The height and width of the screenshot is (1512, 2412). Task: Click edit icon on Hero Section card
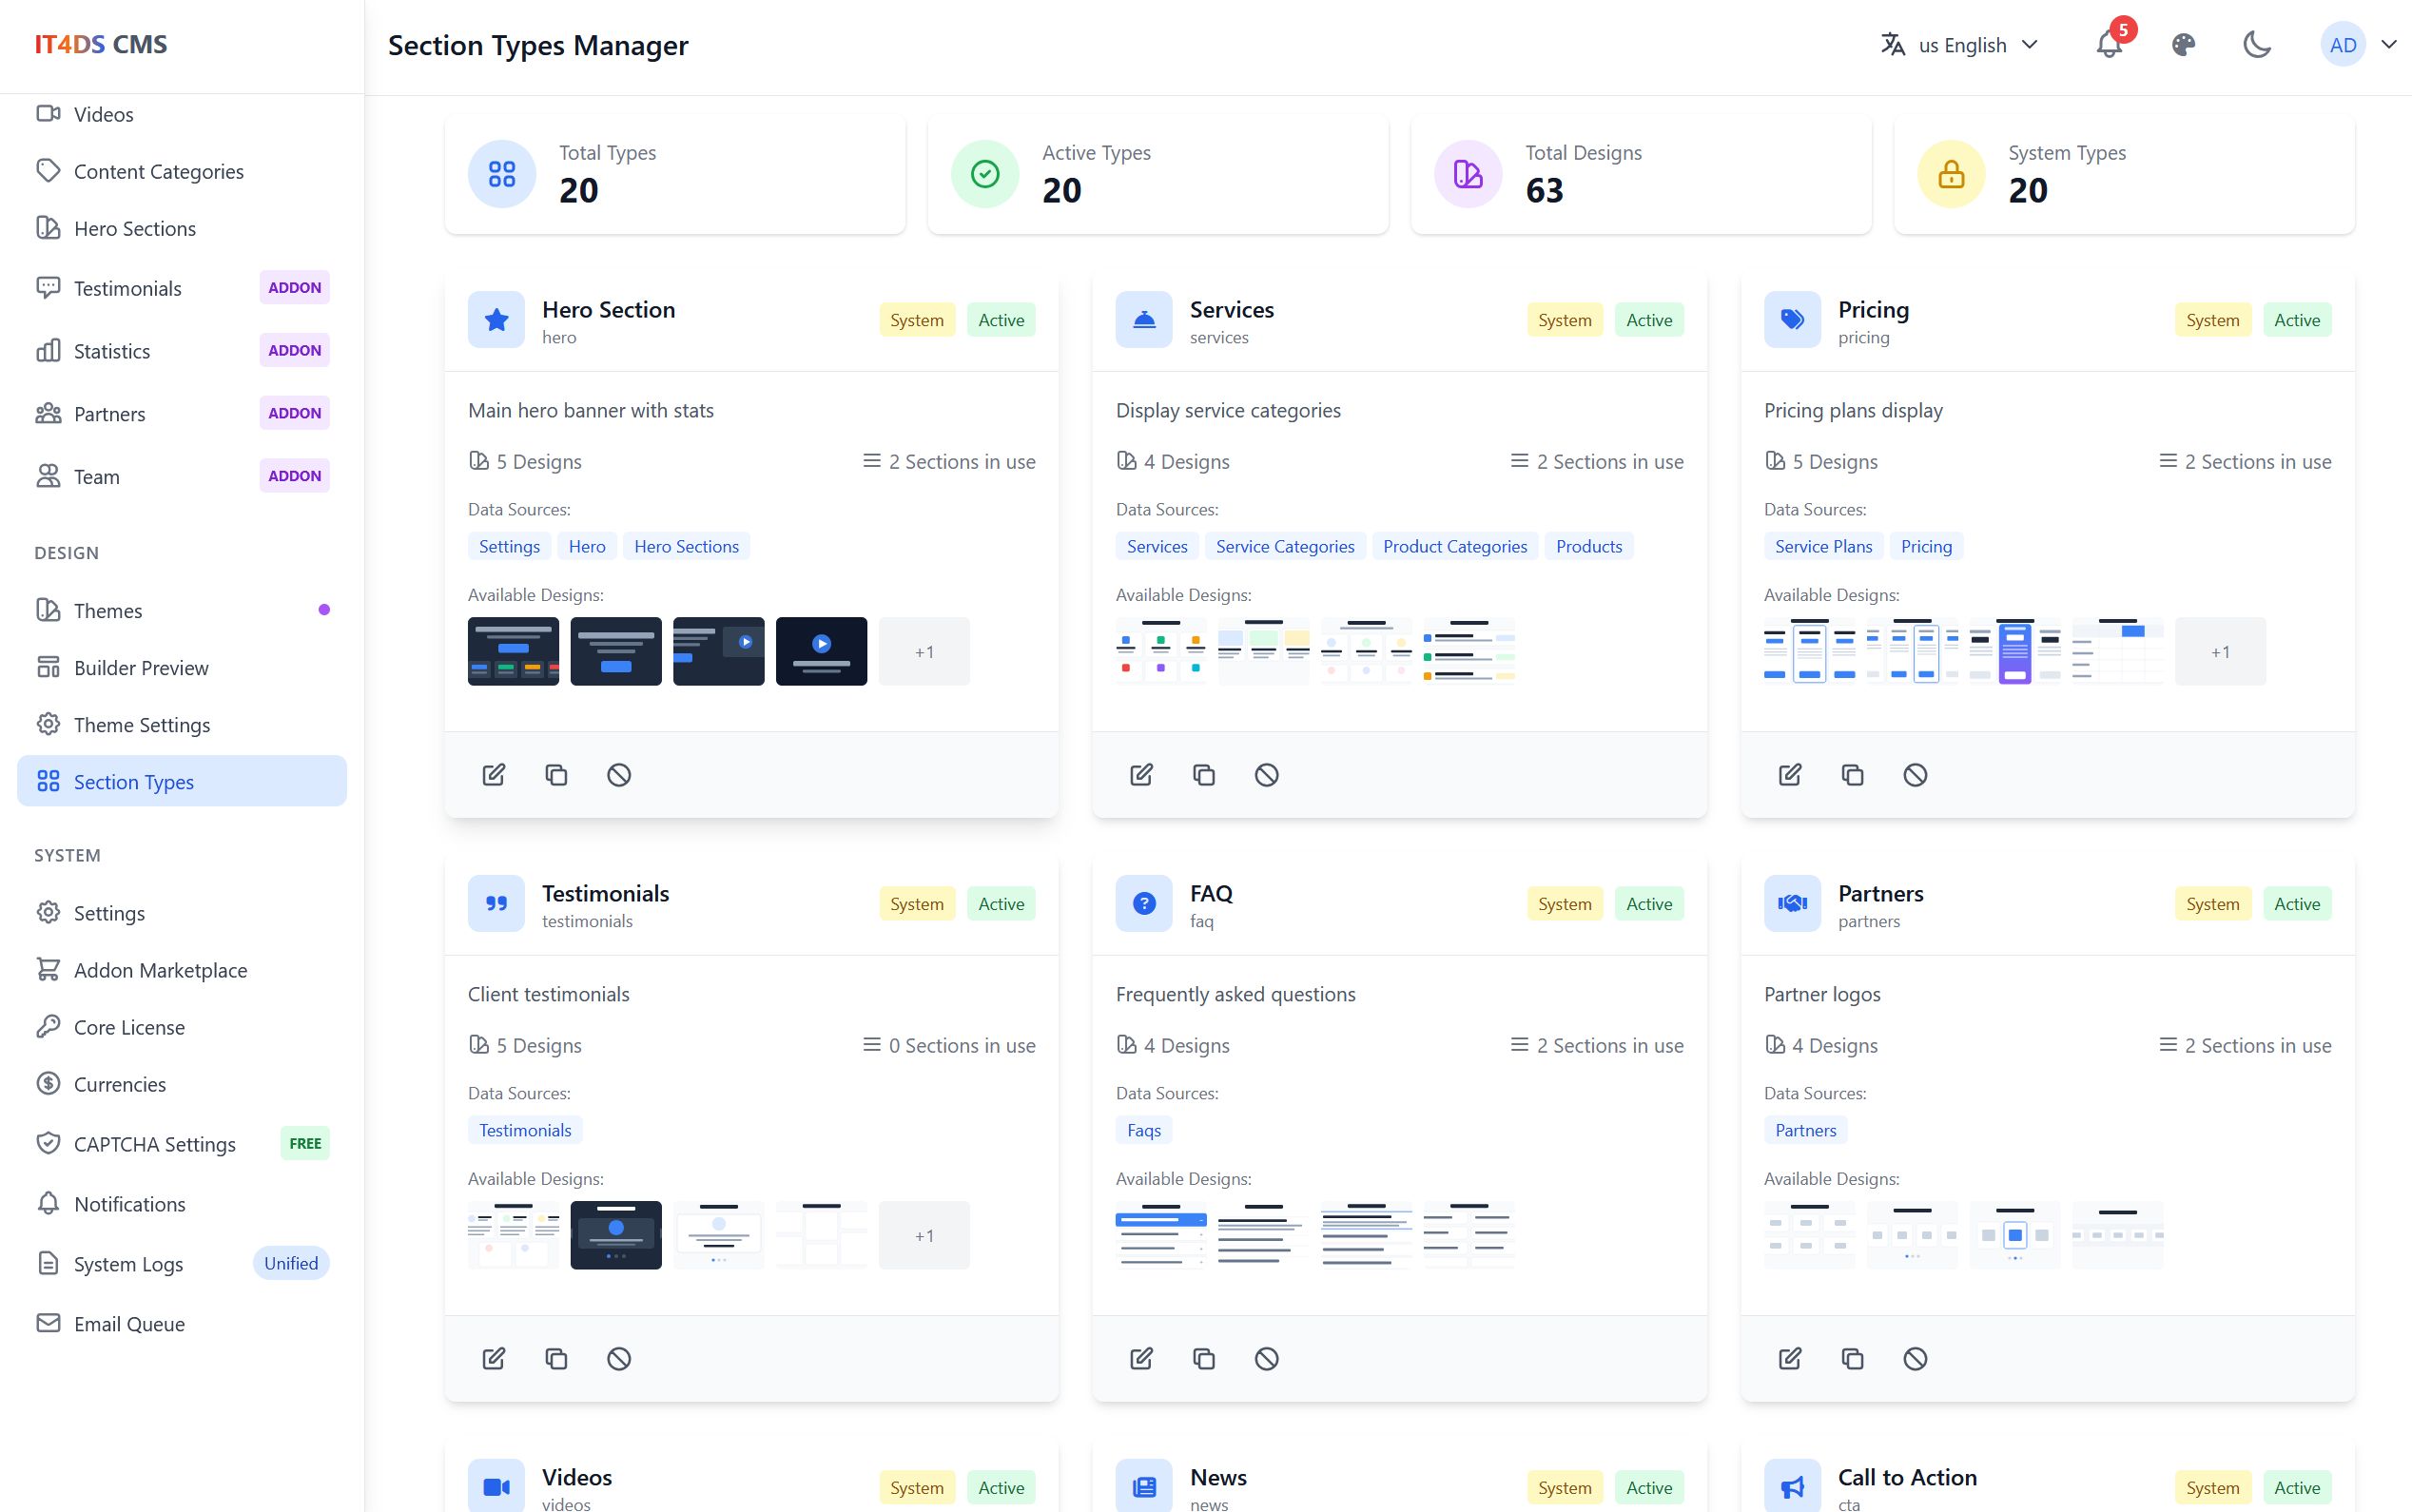tap(494, 775)
